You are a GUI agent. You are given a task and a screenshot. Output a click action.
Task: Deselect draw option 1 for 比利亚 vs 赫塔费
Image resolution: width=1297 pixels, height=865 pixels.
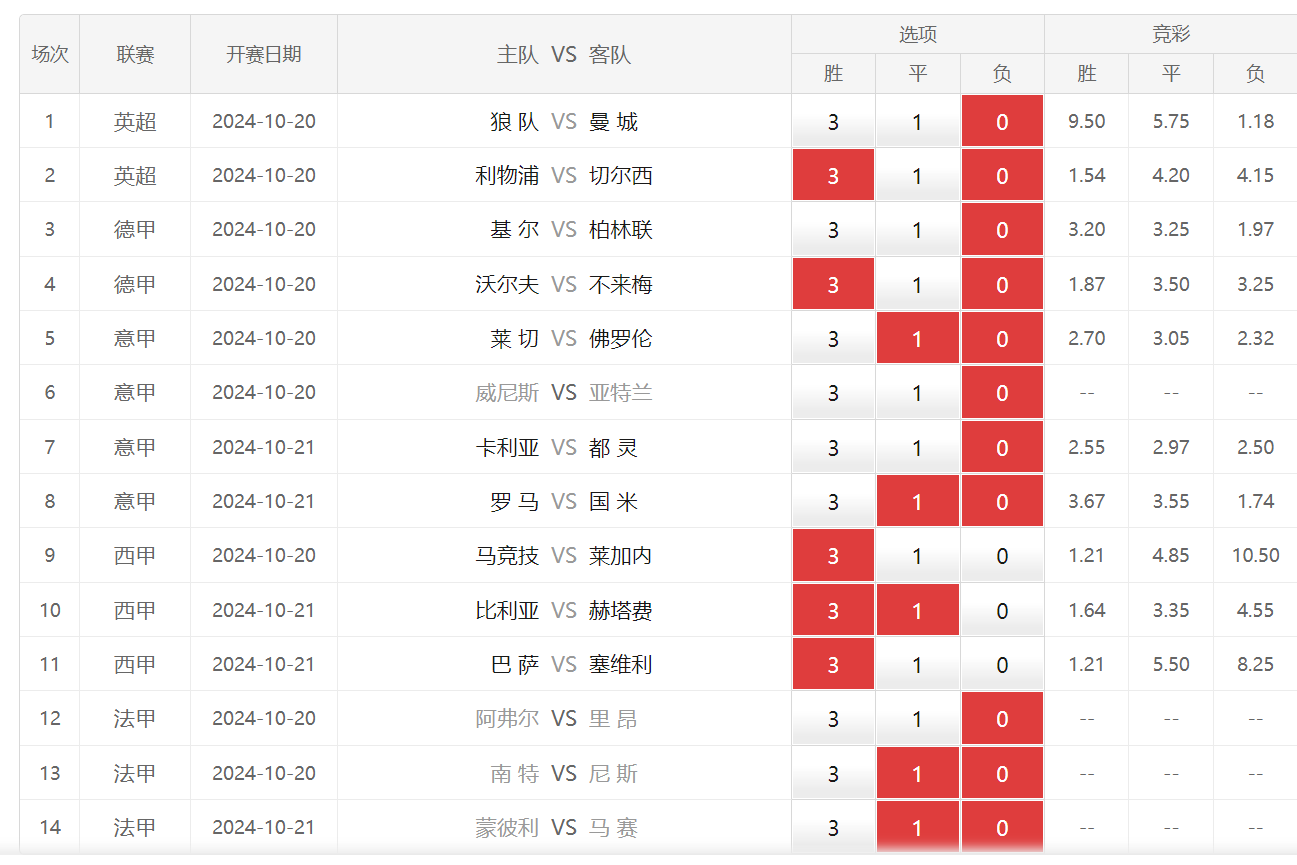point(917,611)
